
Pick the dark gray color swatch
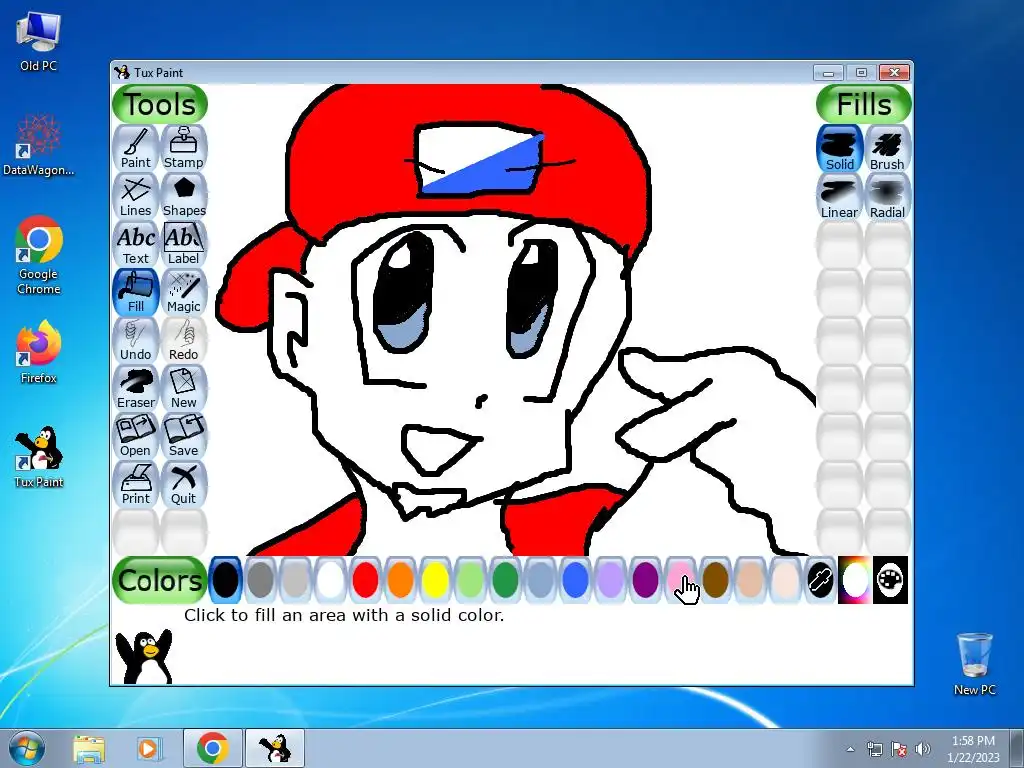pos(261,580)
